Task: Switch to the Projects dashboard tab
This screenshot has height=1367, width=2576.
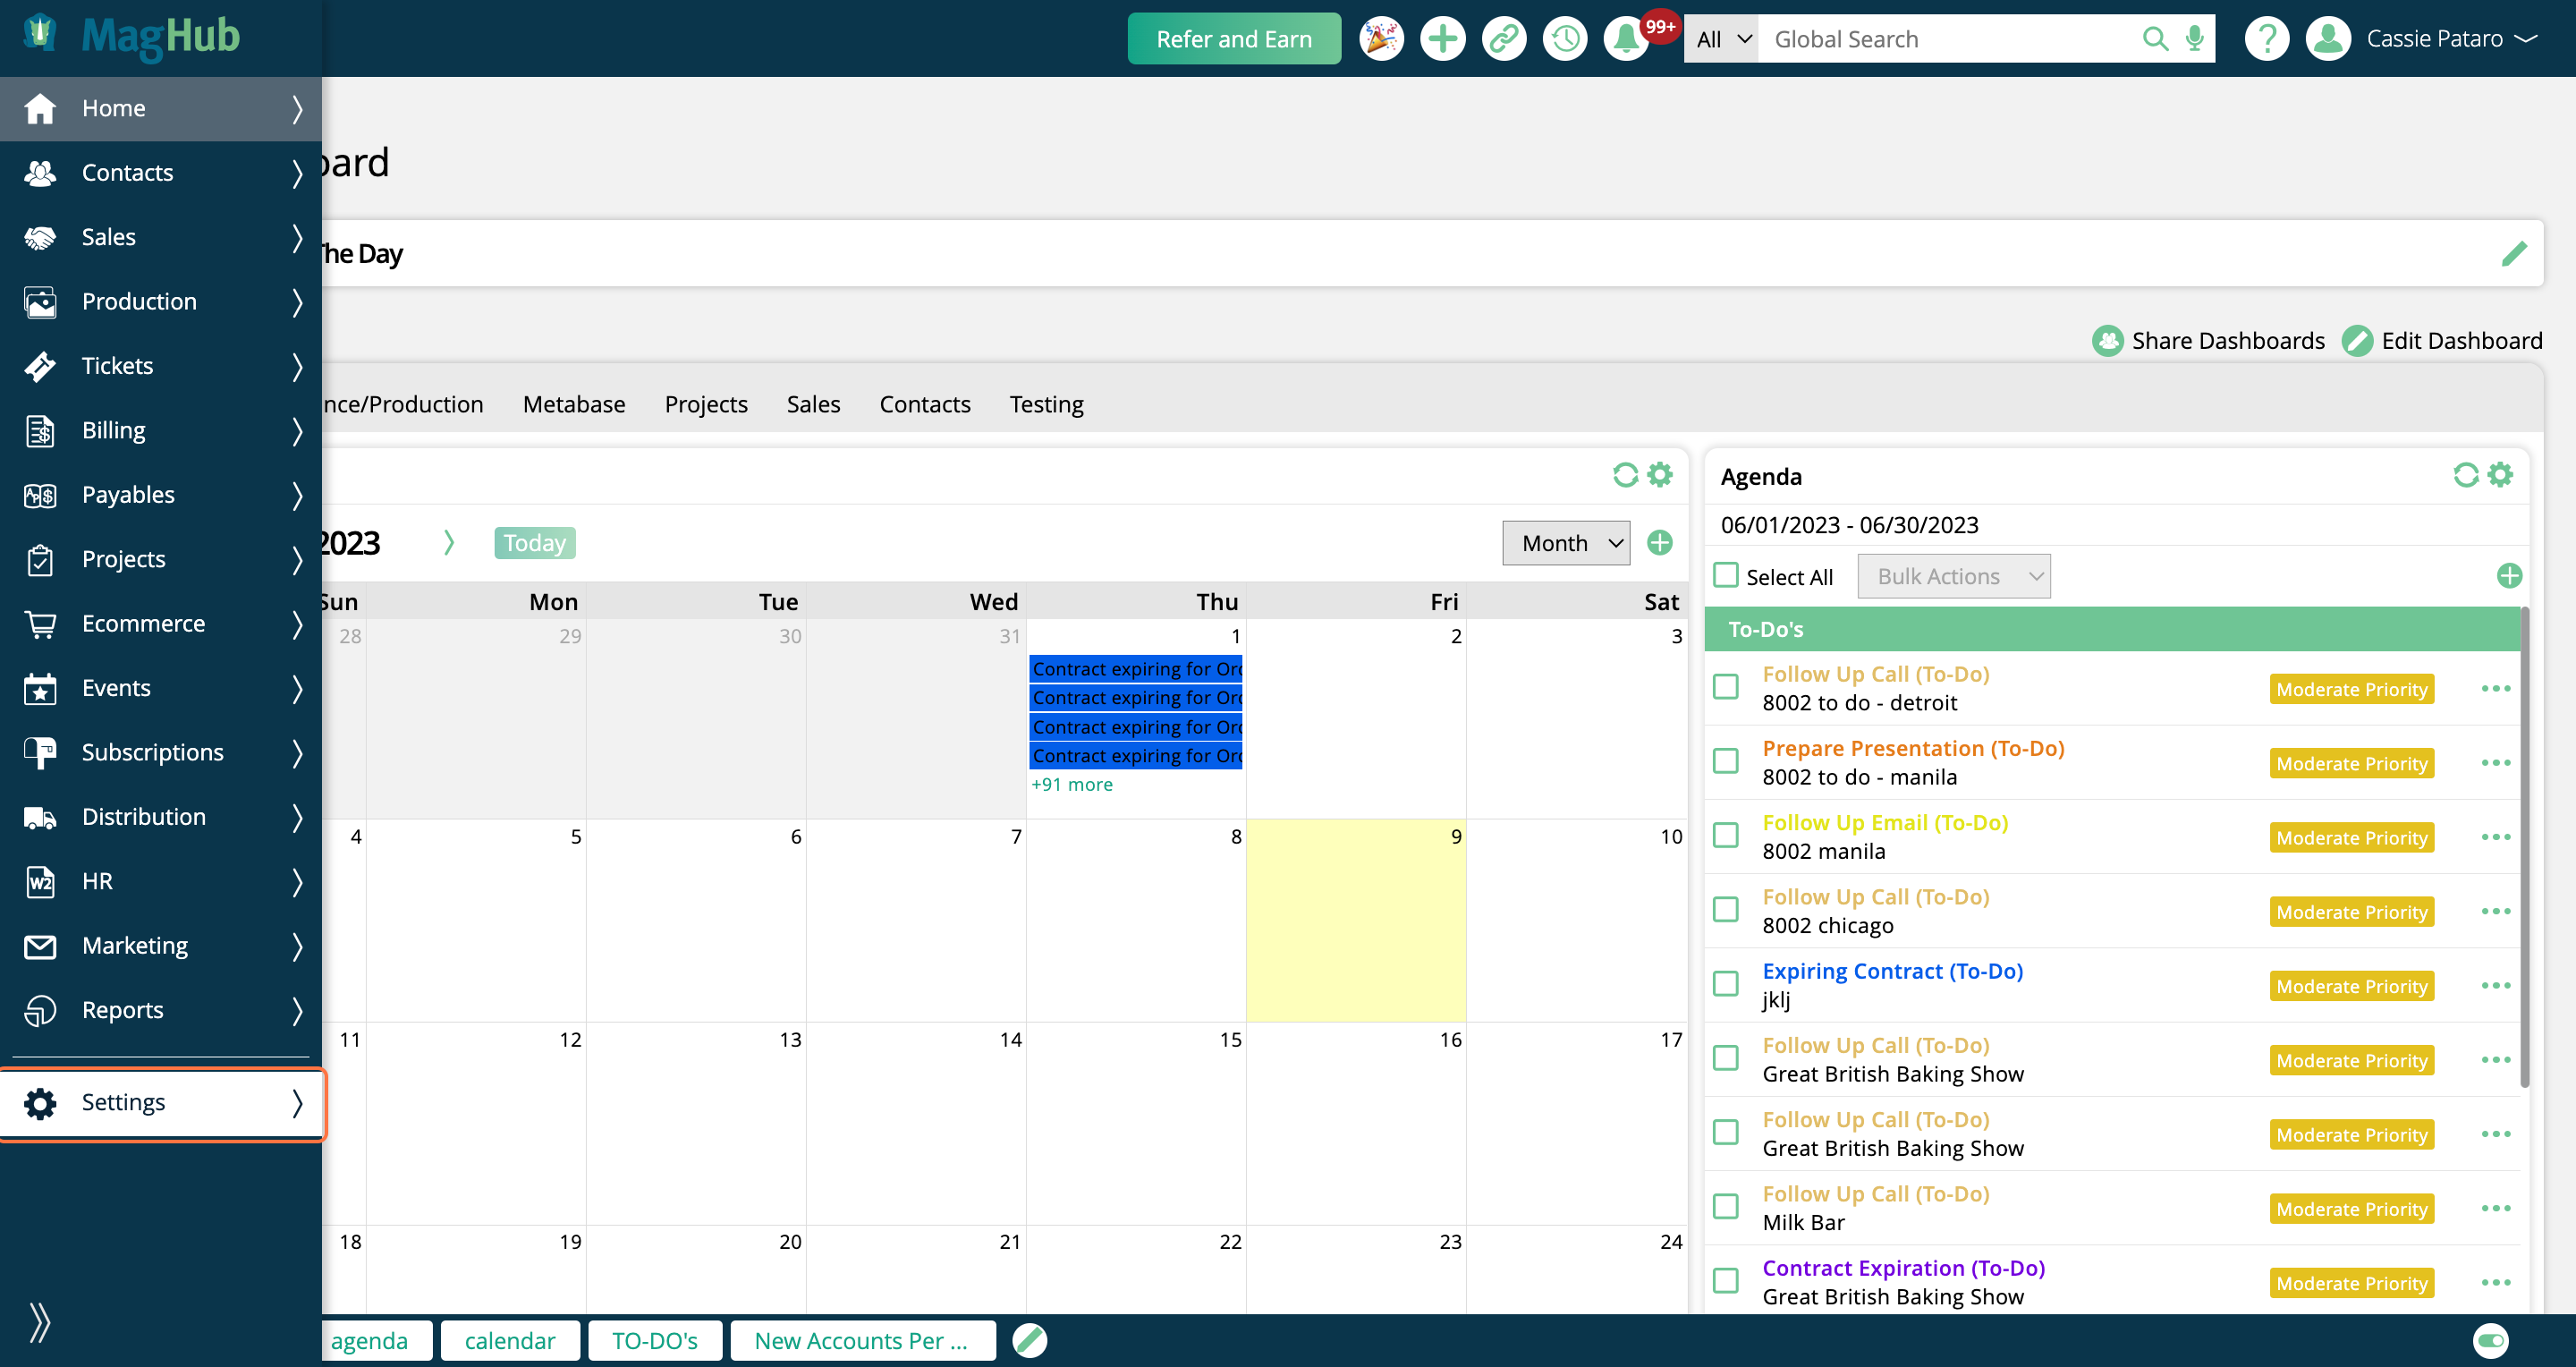Action: coord(706,404)
